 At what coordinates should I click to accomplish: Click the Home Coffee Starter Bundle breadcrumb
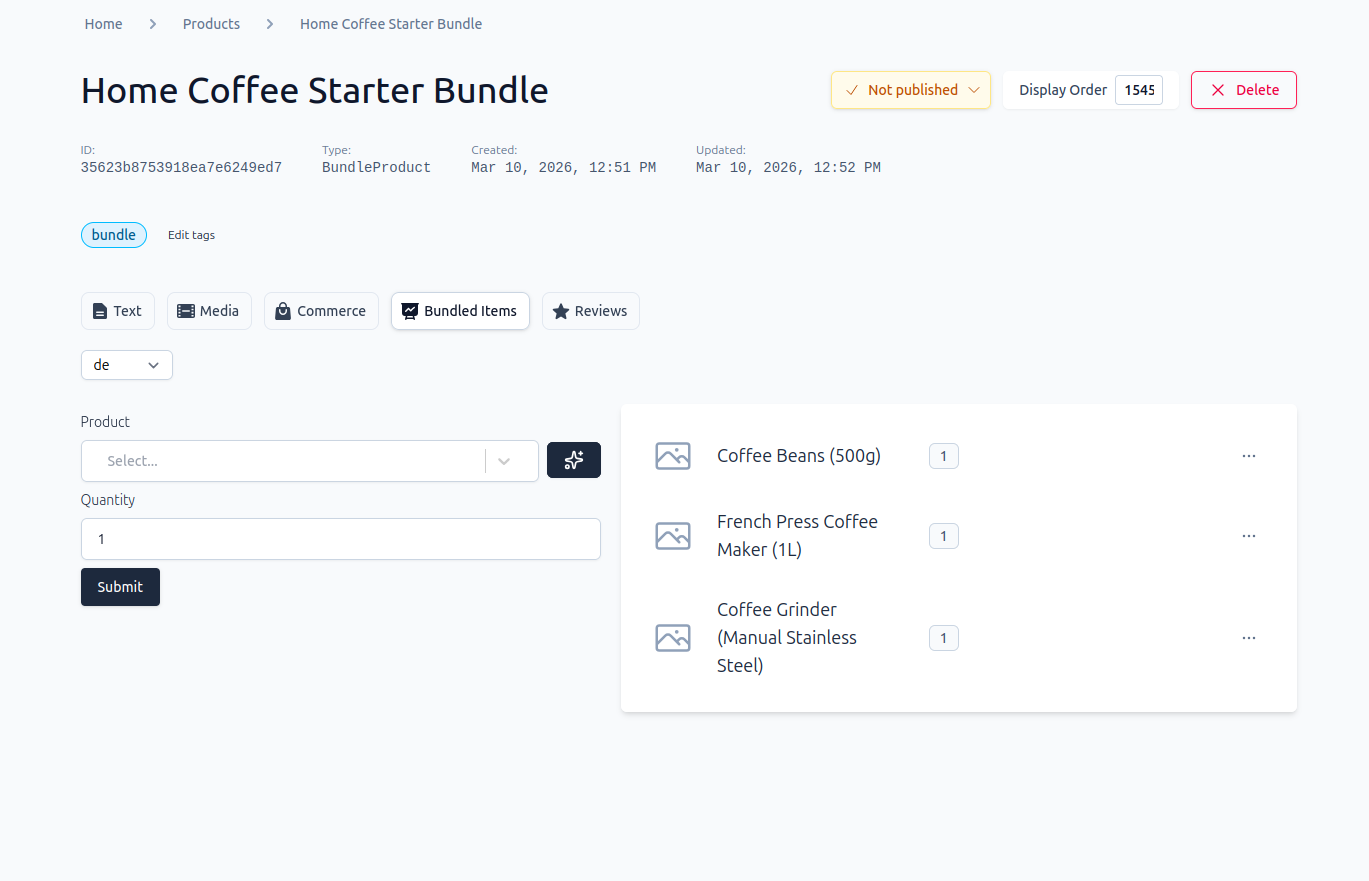coord(391,24)
